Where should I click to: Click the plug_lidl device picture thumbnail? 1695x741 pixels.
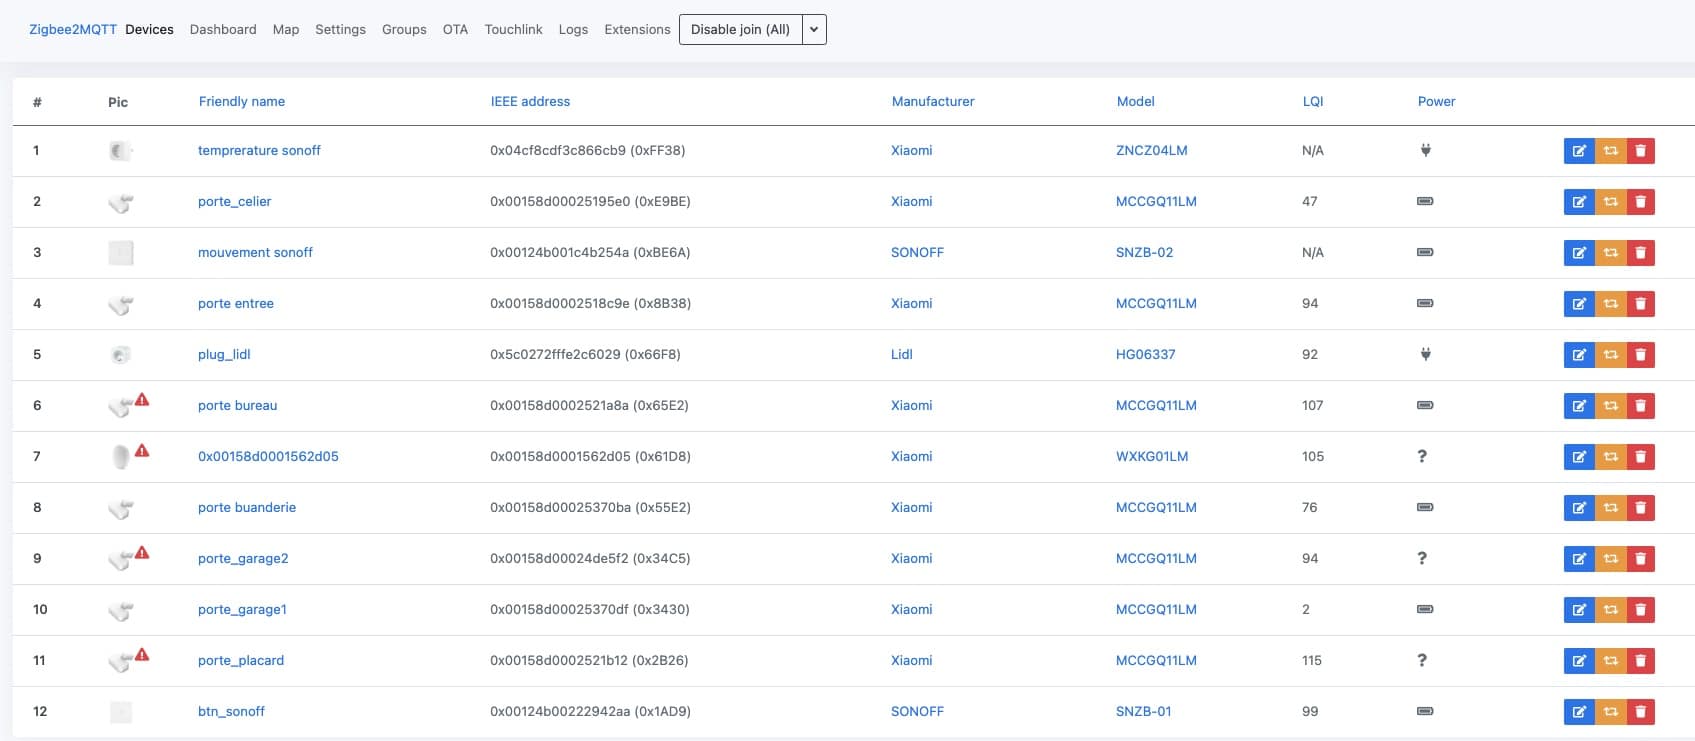(121, 354)
